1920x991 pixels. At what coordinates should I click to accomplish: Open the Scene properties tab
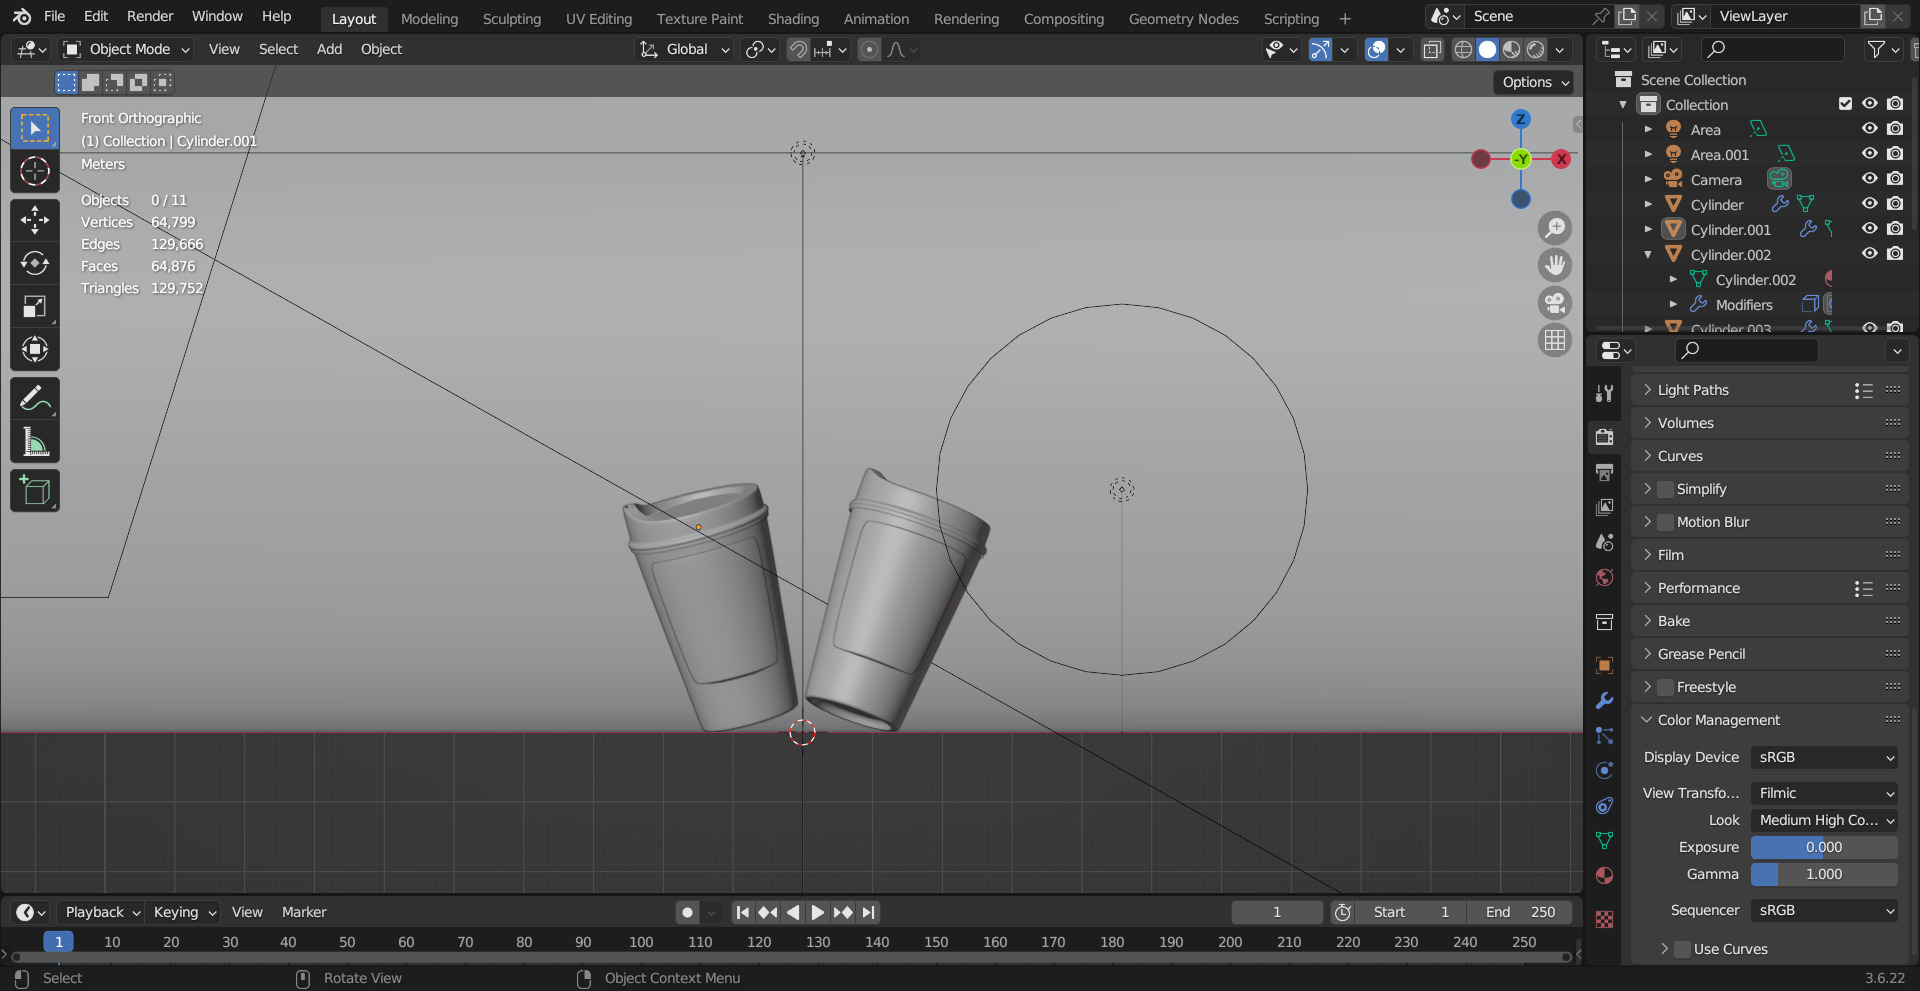coord(1605,542)
